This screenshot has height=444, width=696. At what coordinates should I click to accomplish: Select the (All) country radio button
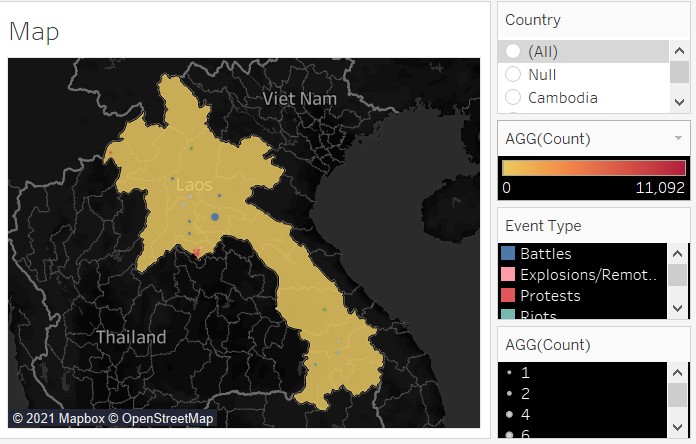(513, 51)
